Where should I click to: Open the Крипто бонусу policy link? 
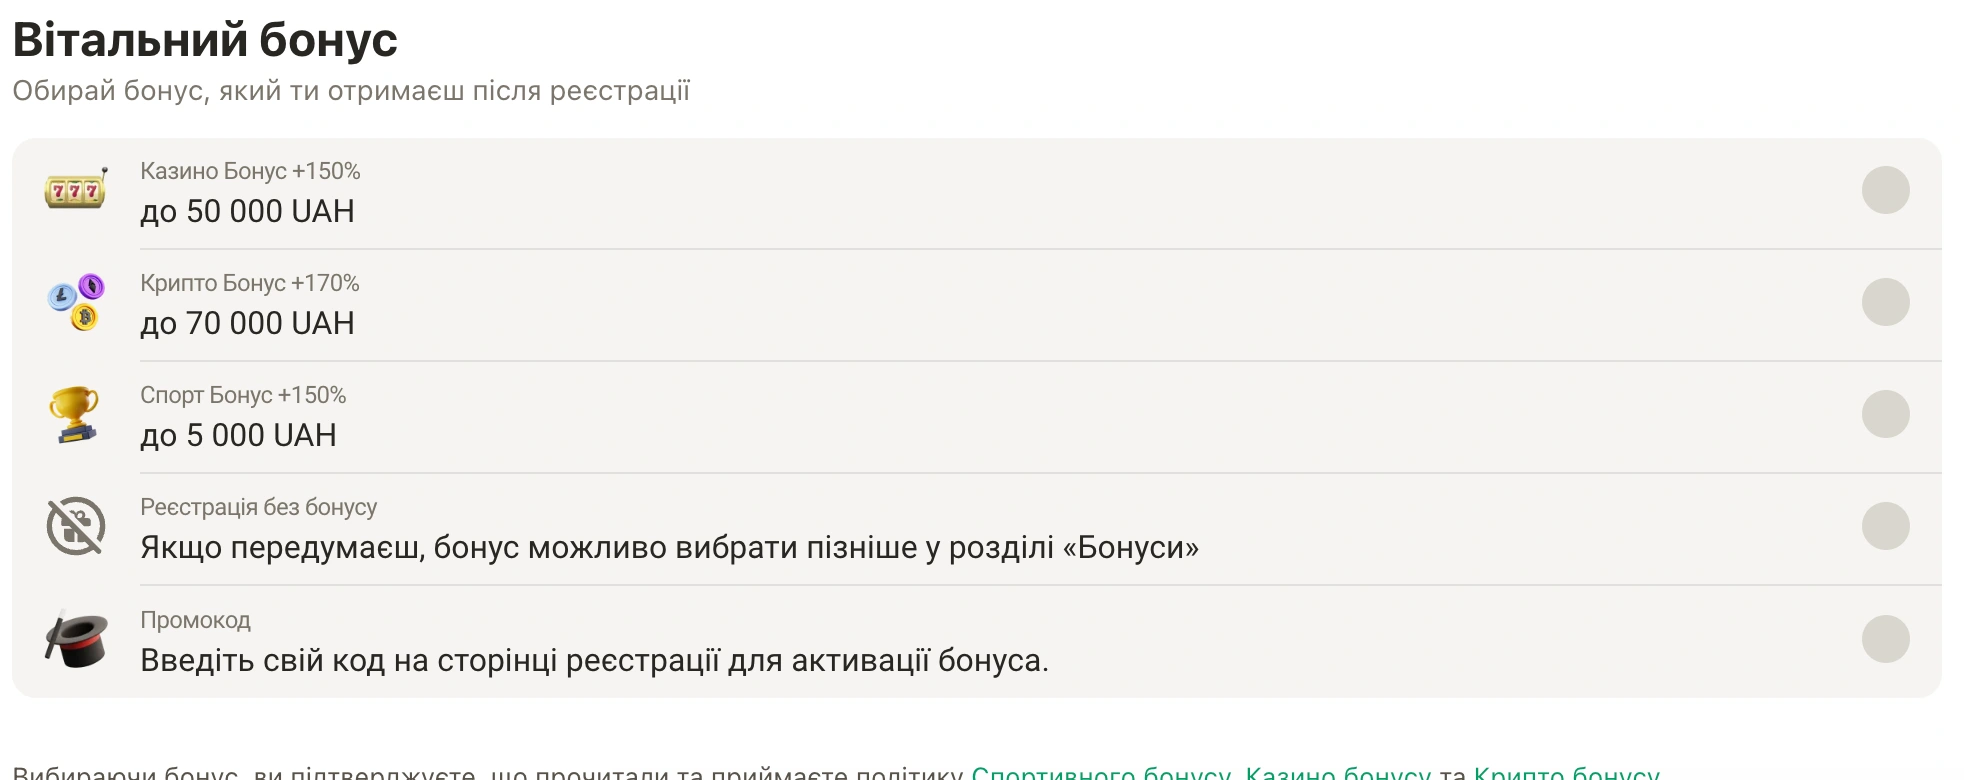[x=1564, y=772]
